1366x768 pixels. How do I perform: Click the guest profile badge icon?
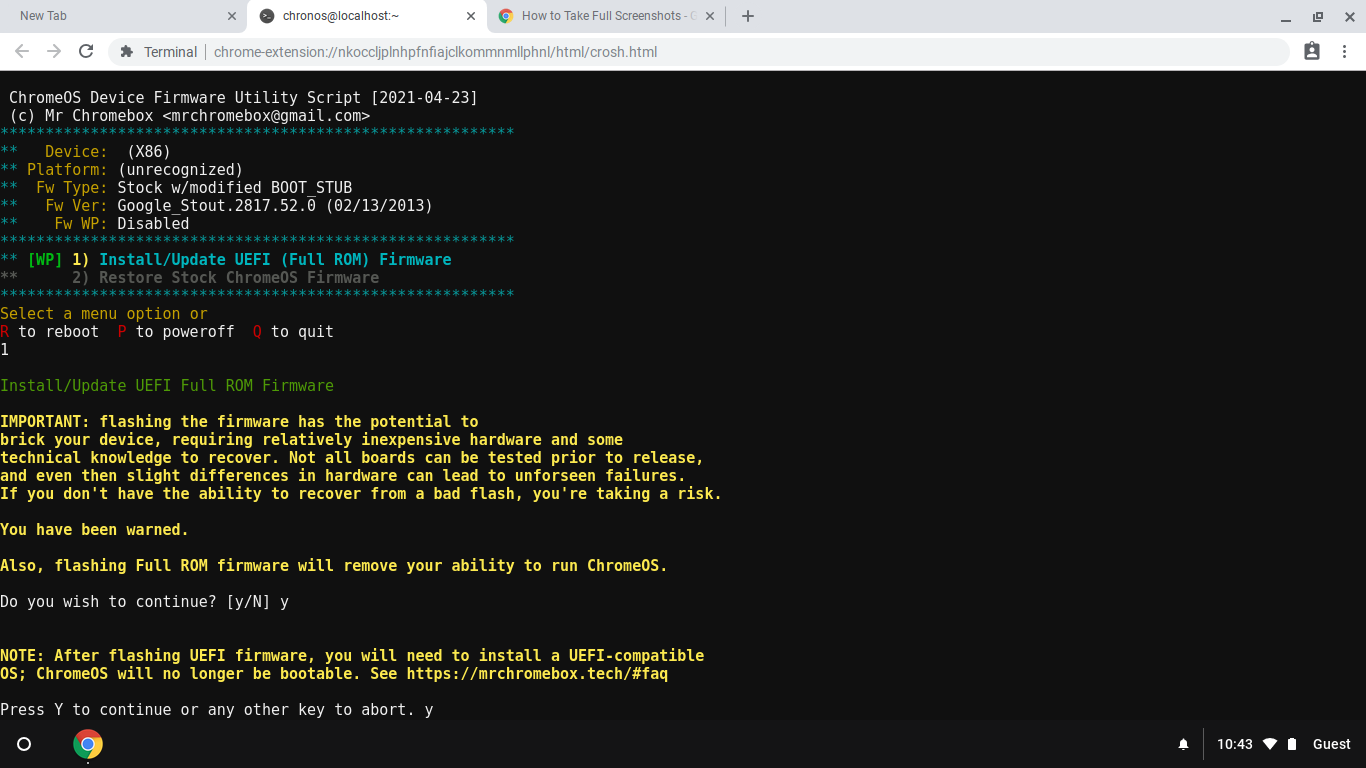[x=1311, y=51]
